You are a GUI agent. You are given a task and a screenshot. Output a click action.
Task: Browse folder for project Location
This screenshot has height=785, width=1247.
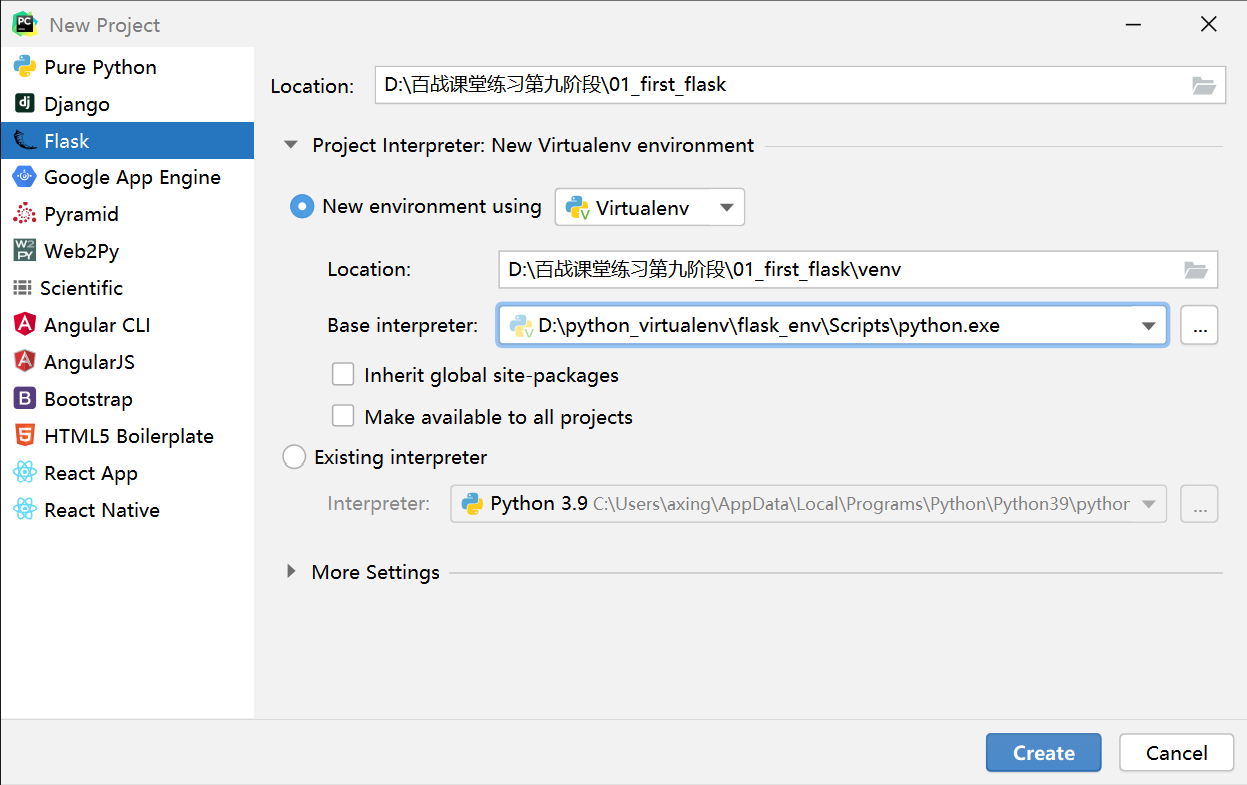coord(1204,86)
